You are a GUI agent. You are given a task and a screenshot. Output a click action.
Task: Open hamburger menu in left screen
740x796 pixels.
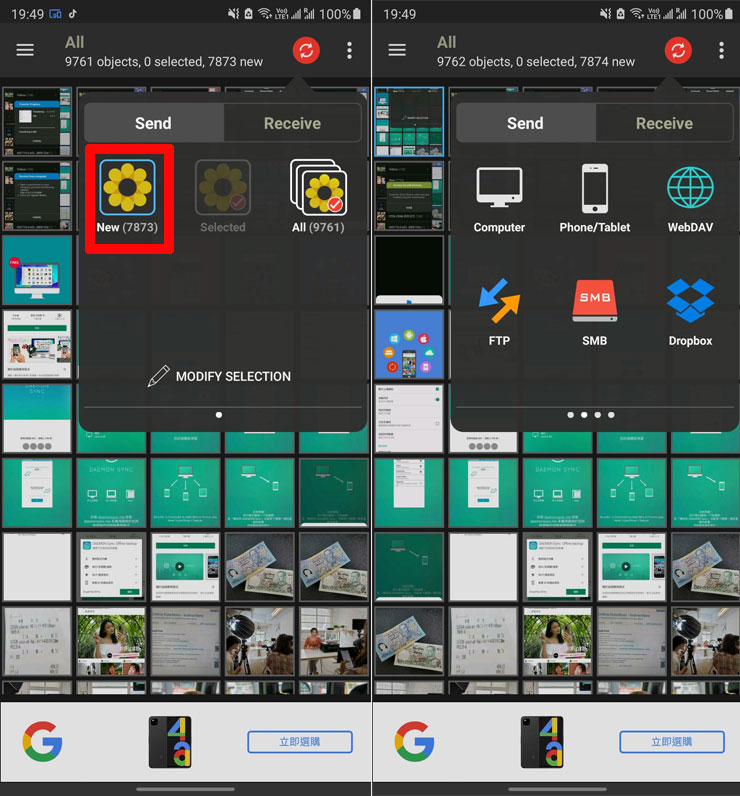coord(25,50)
